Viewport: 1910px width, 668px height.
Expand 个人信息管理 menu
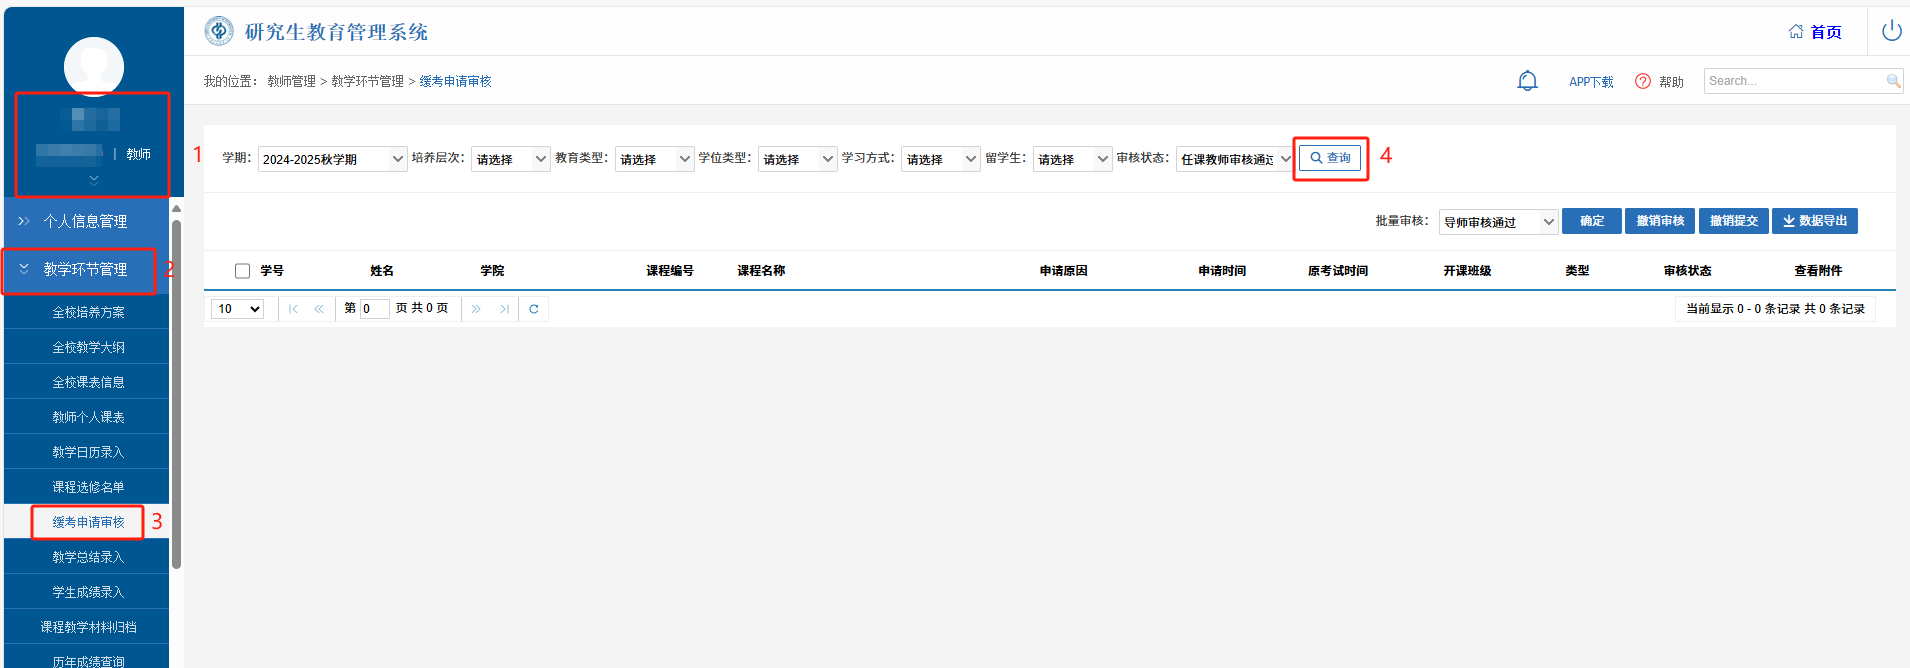tap(85, 221)
